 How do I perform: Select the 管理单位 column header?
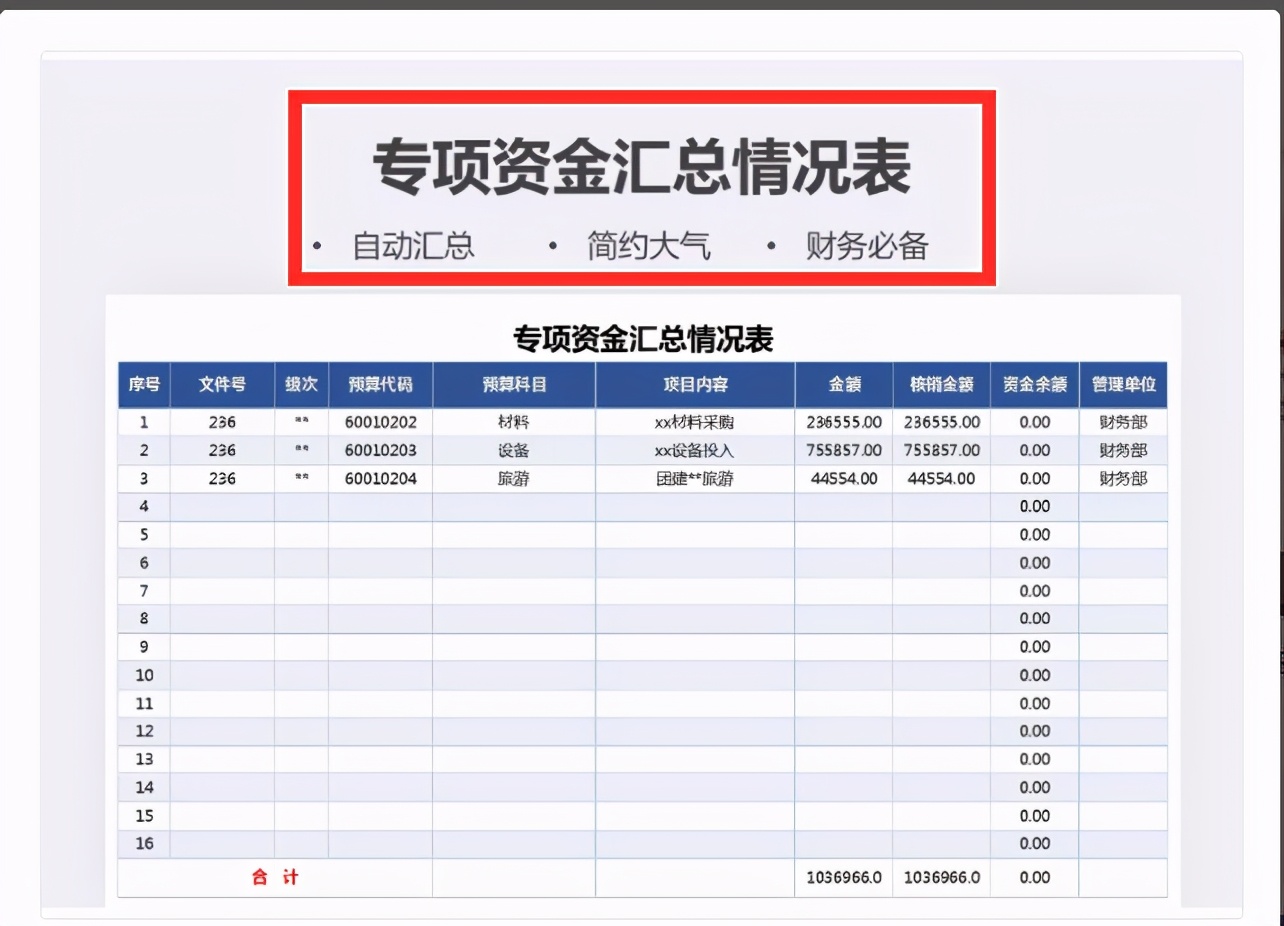(1123, 384)
